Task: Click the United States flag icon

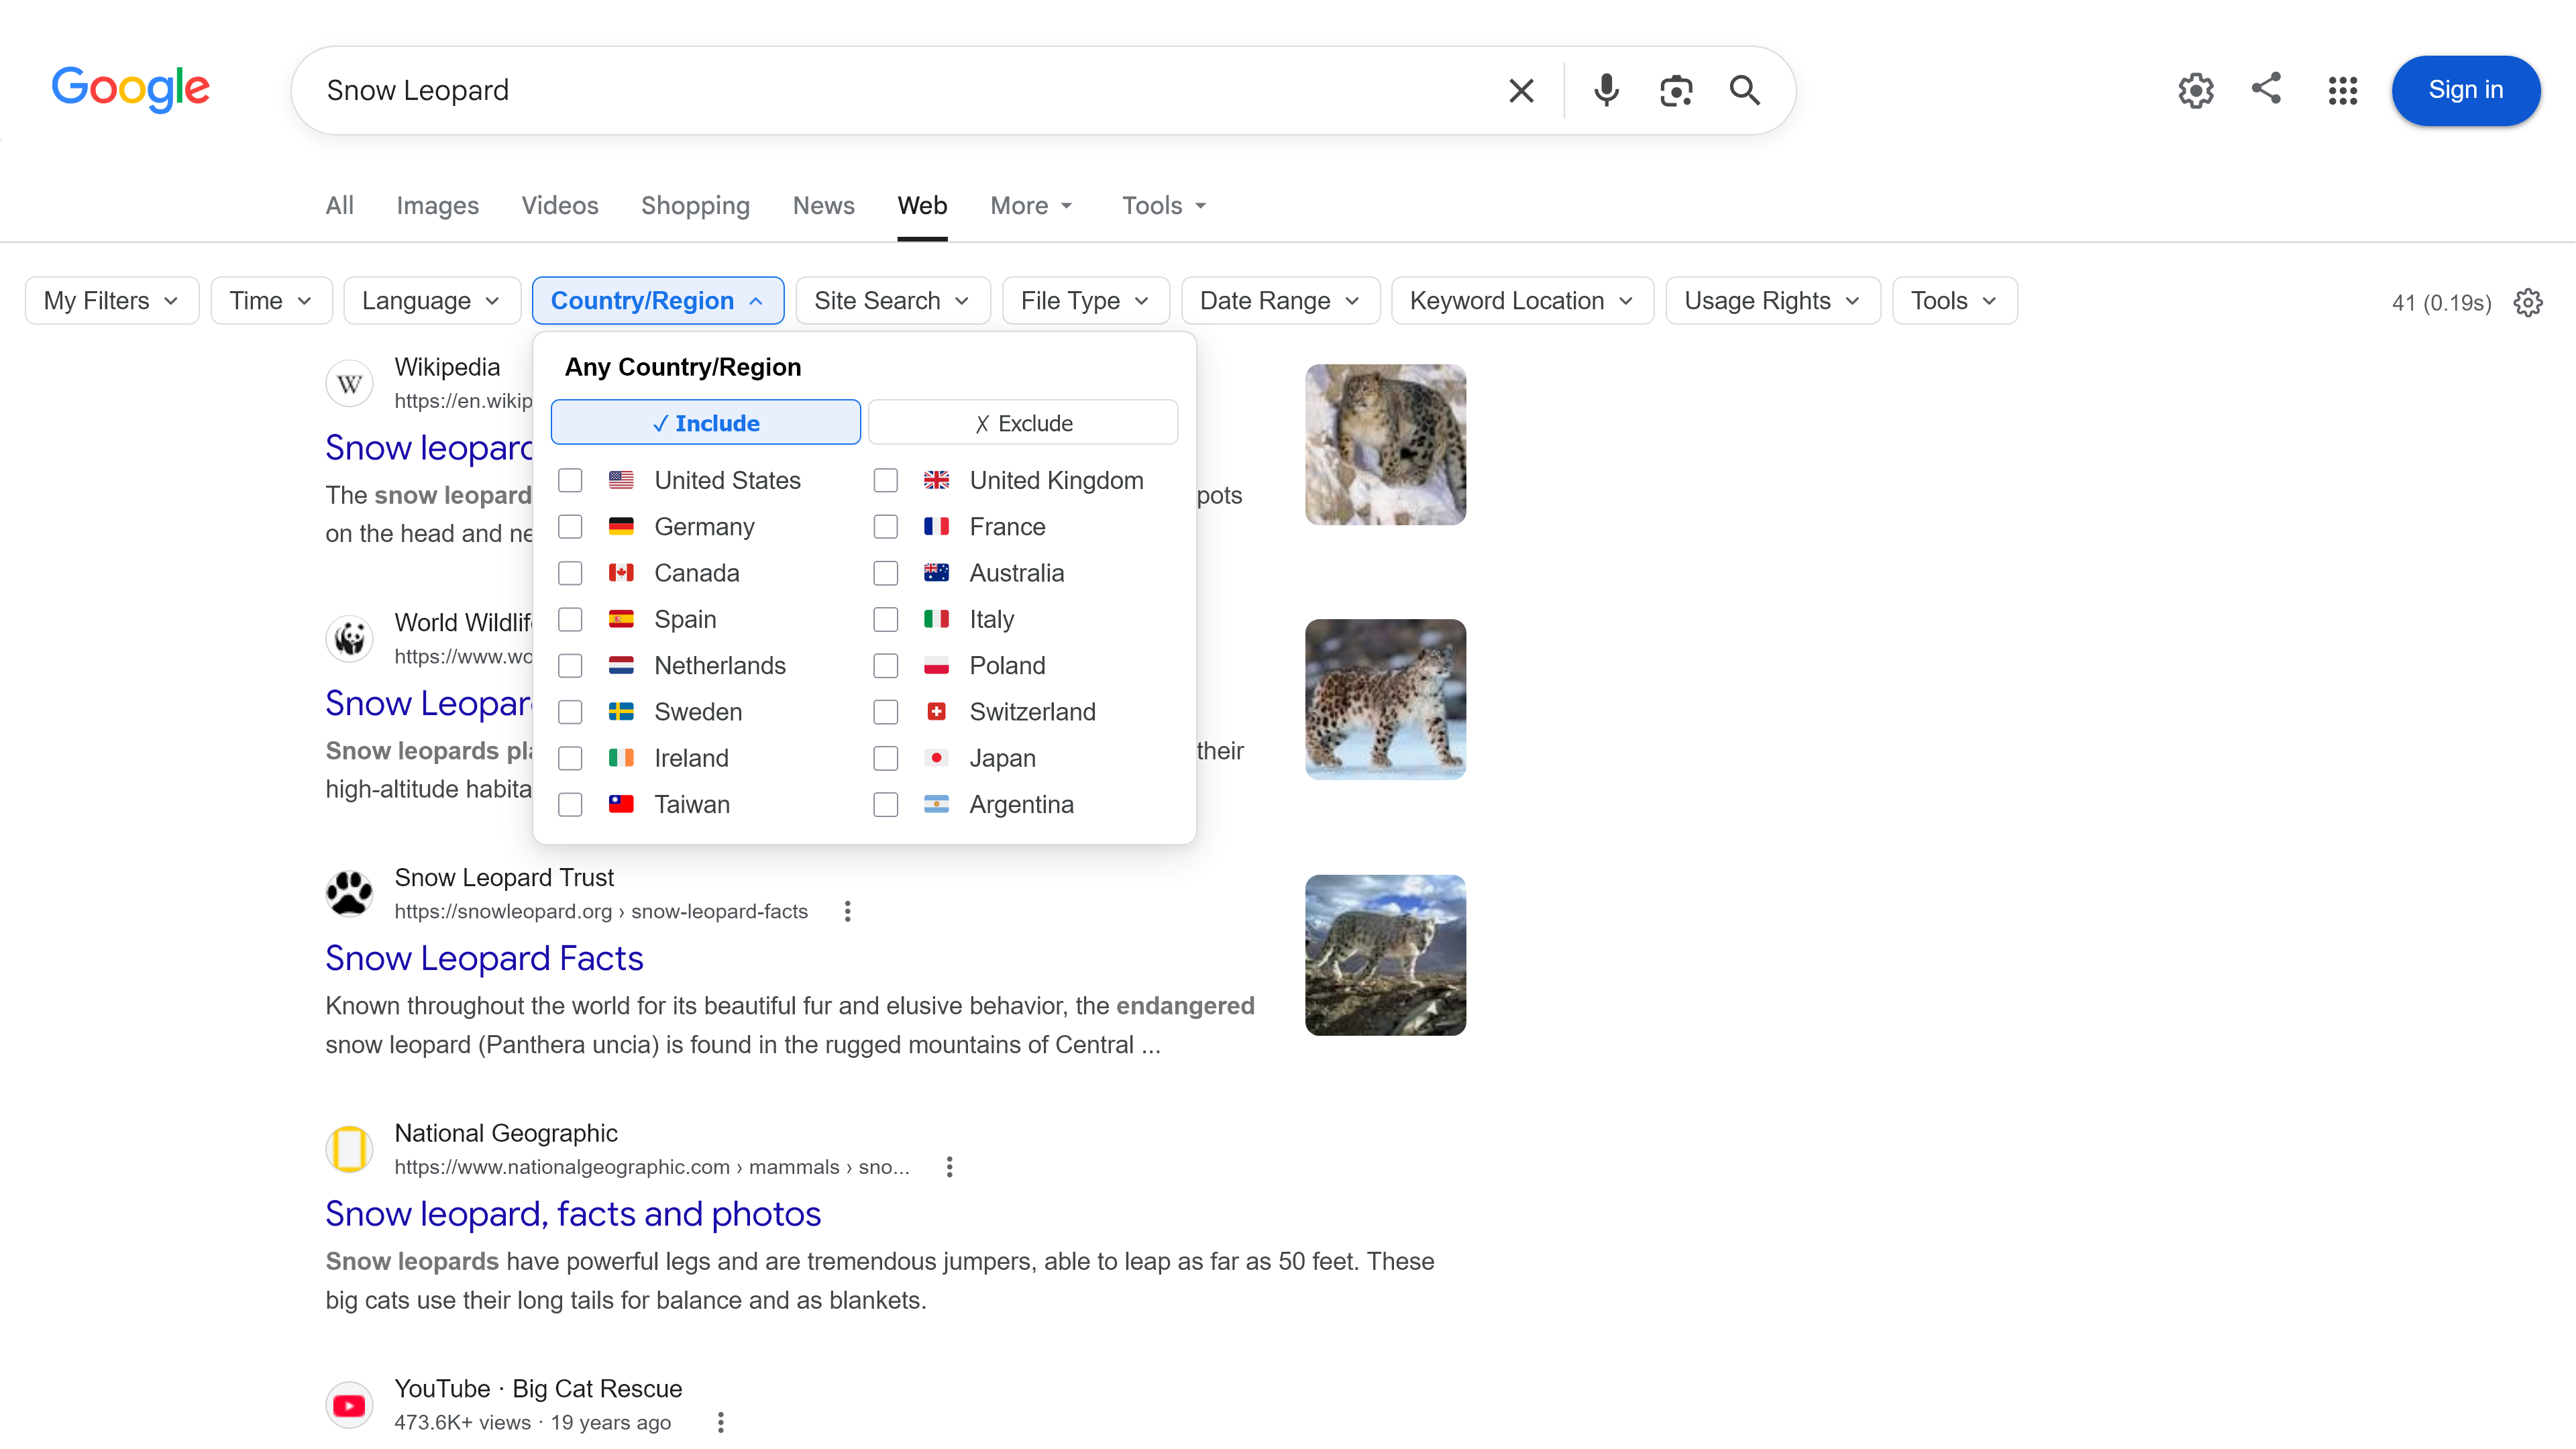Action: [621, 480]
